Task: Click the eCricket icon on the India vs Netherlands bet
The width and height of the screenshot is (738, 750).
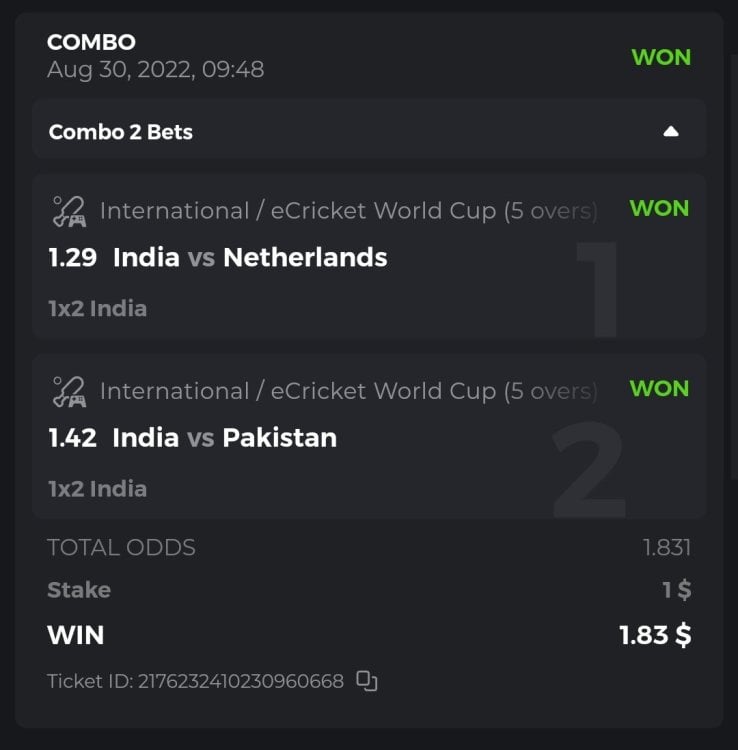Action: 69,211
